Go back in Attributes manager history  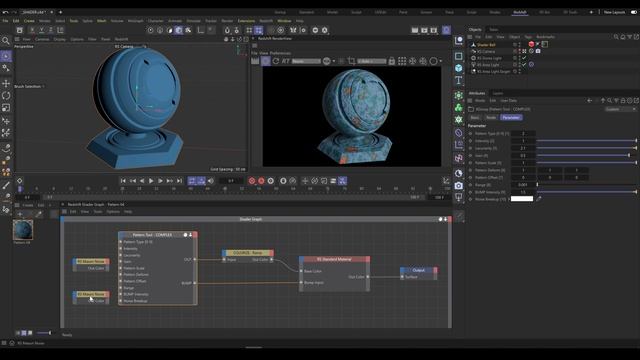click(x=589, y=100)
